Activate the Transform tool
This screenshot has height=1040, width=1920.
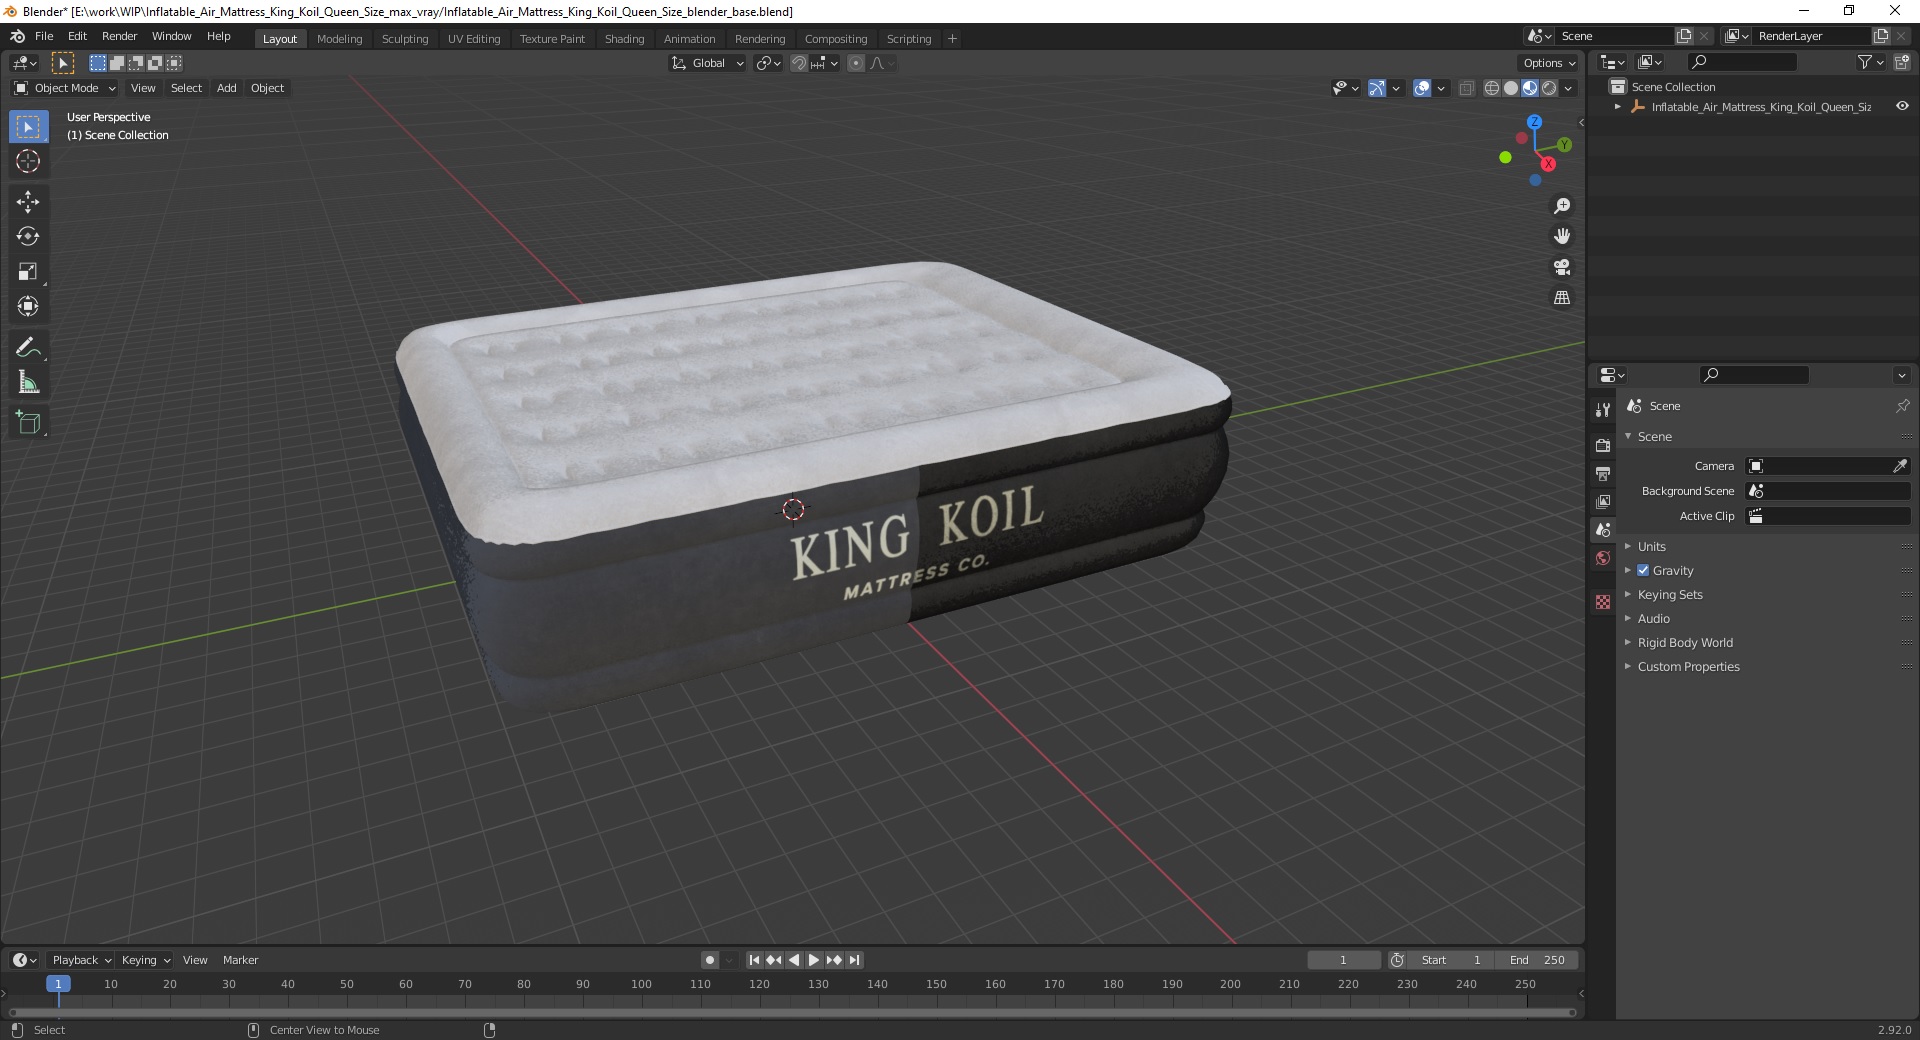(28, 307)
